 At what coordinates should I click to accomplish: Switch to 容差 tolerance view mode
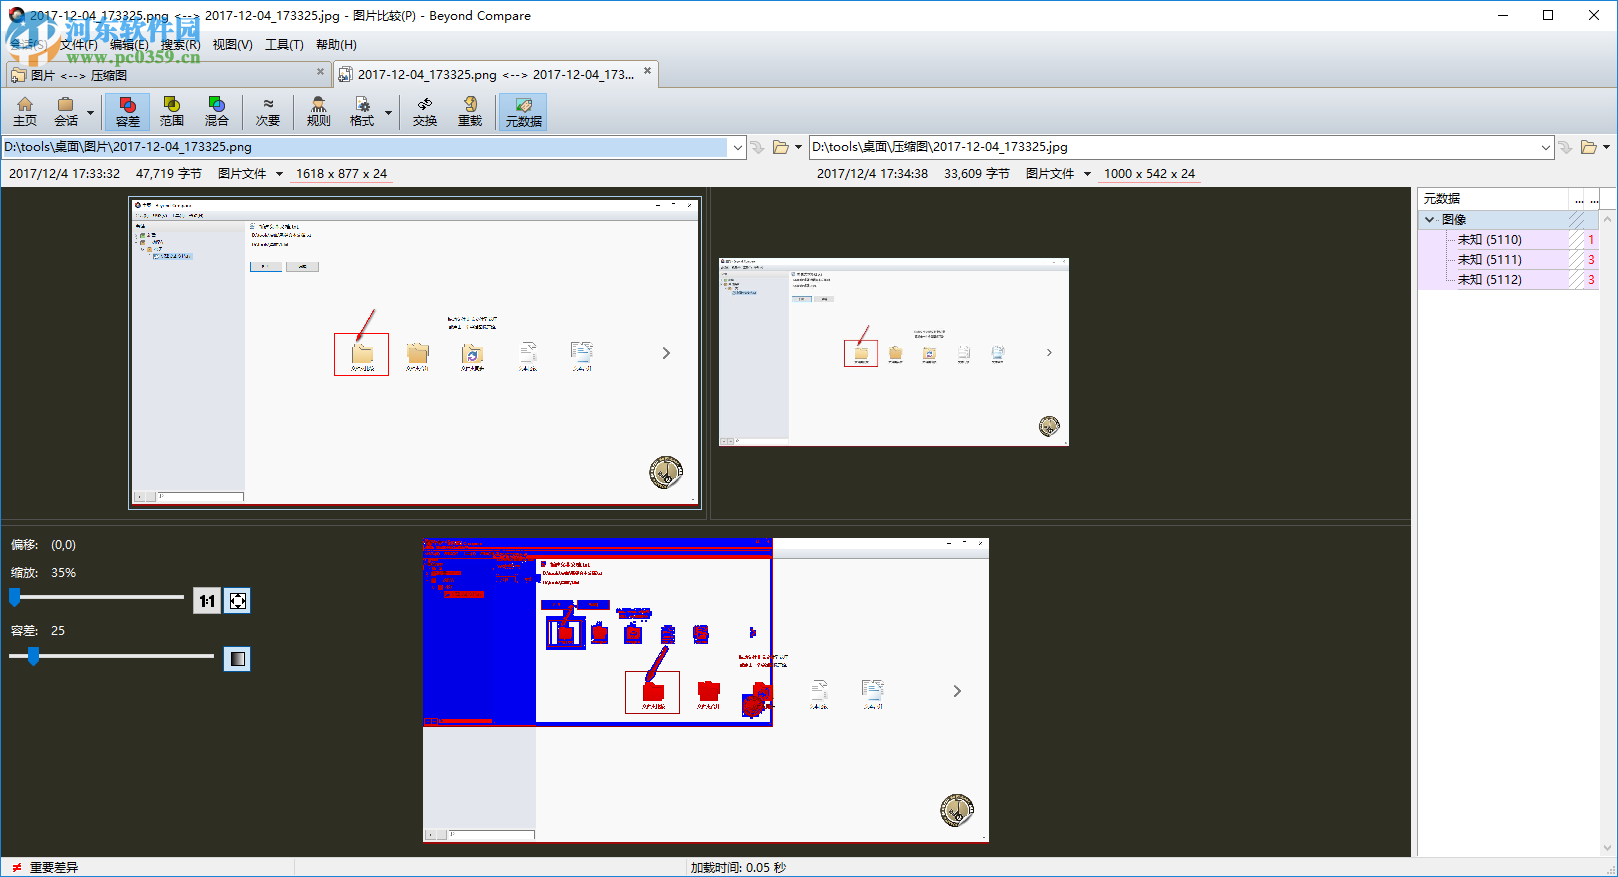point(128,112)
